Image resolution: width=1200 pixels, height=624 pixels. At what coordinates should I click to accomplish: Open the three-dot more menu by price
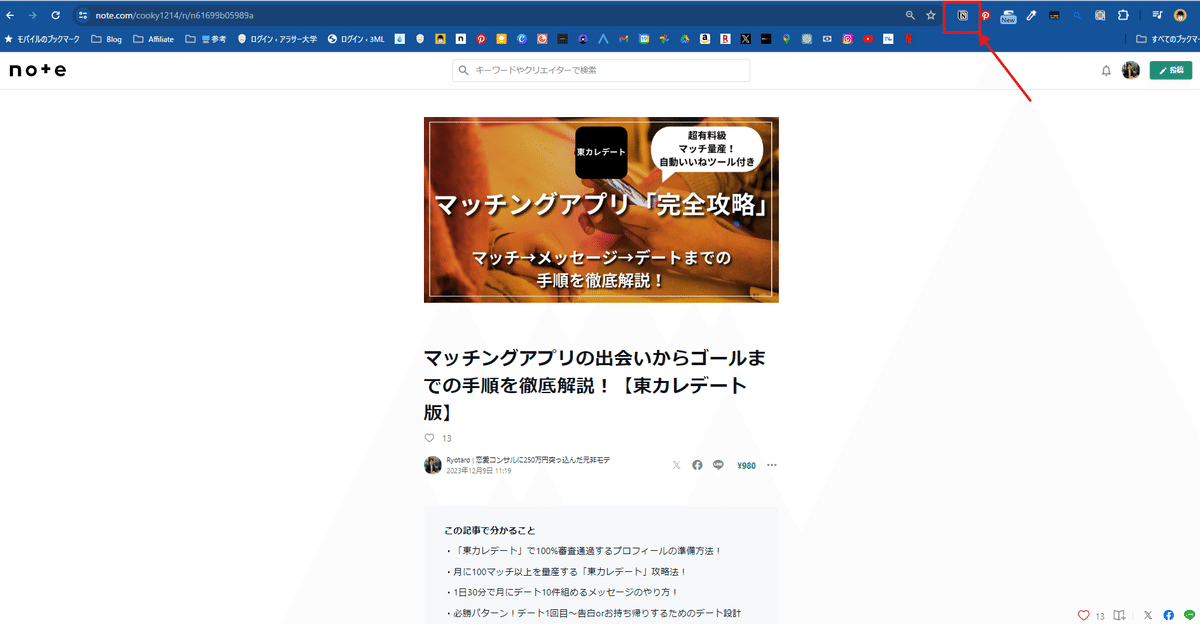coord(771,465)
